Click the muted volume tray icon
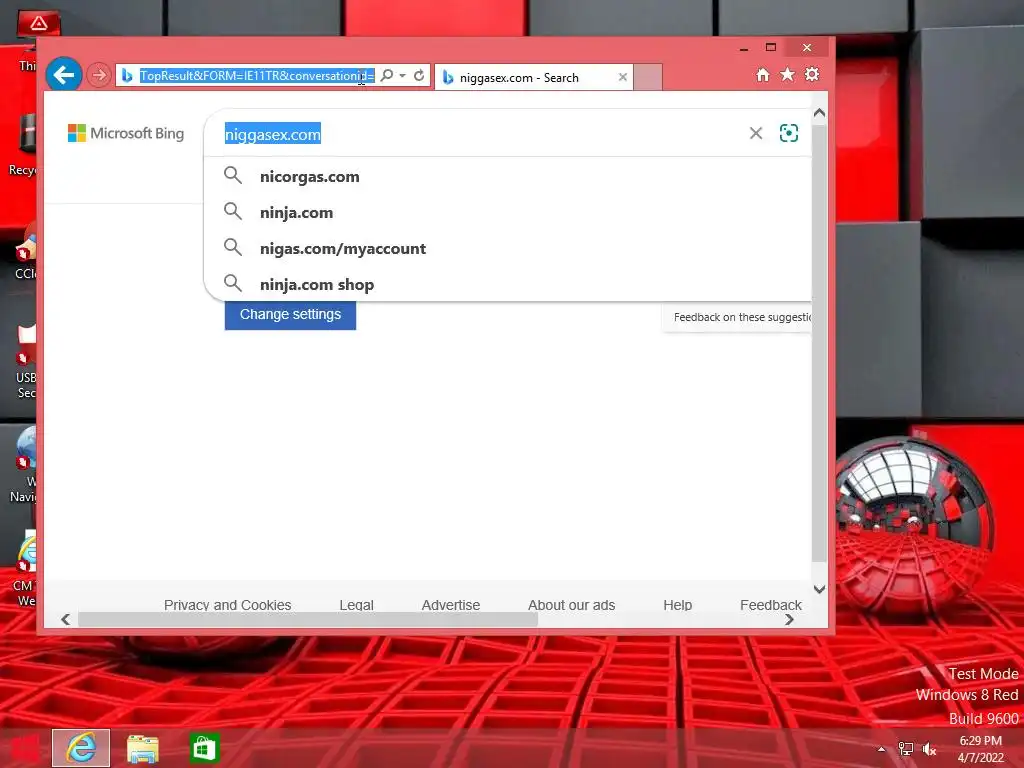Viewport: 1024px width, 768px height. point(929,749)
